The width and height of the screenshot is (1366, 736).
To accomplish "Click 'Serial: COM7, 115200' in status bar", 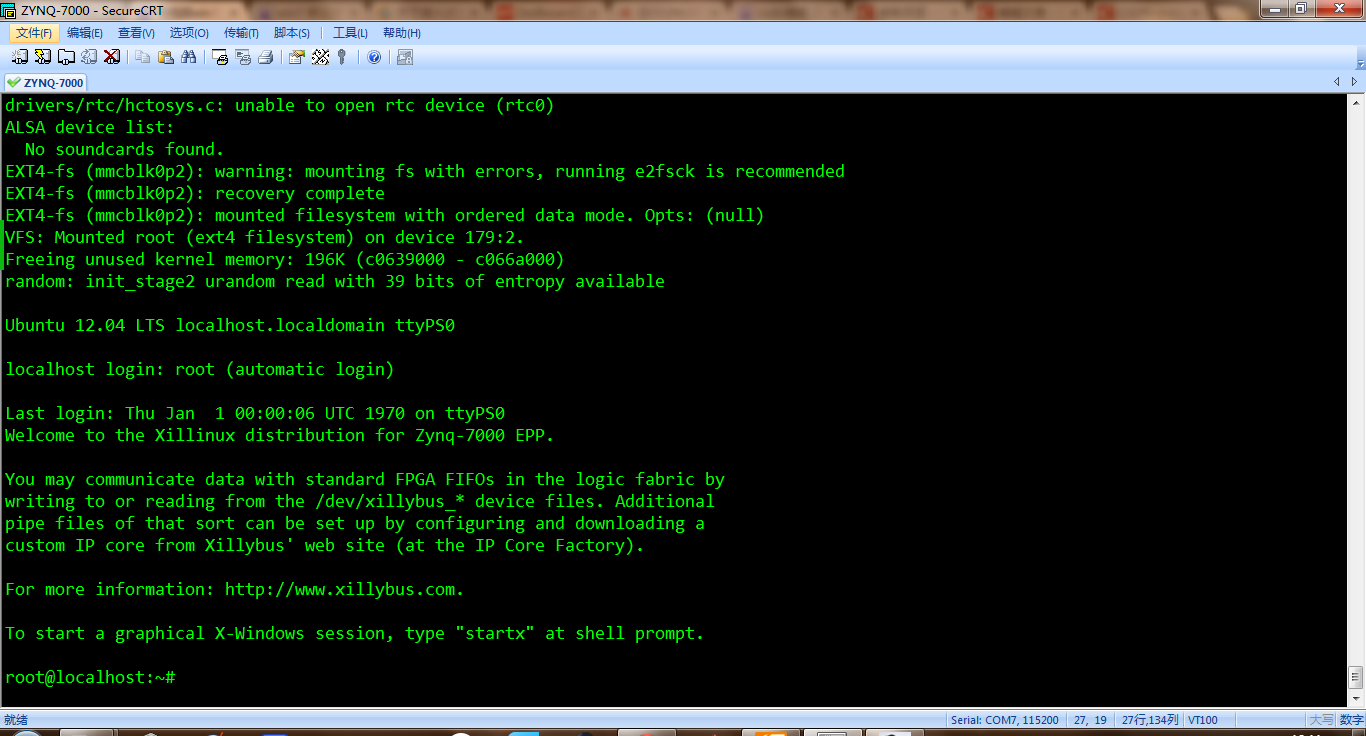I will (x=1006, y=720).
